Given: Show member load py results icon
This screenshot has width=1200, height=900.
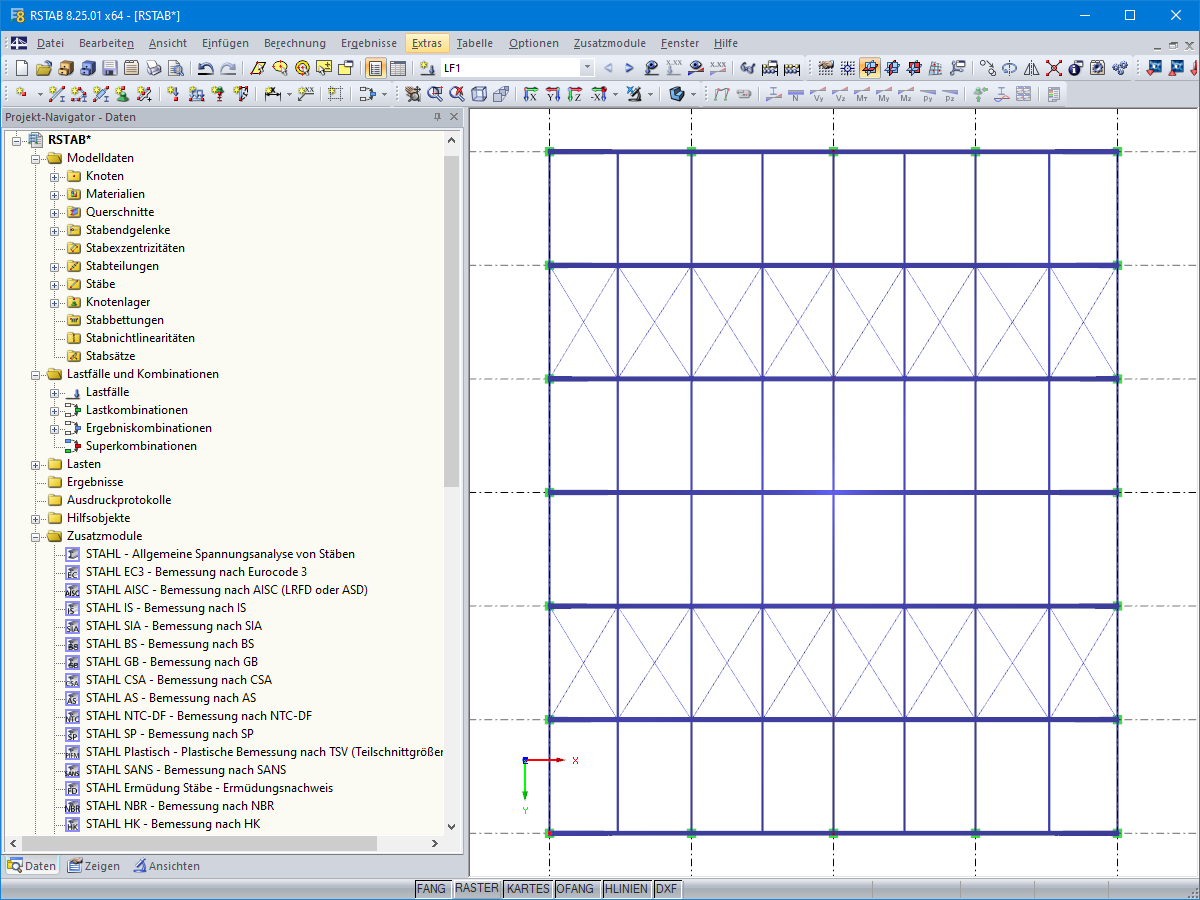Looking at the screenshot, I should [928, 94].
